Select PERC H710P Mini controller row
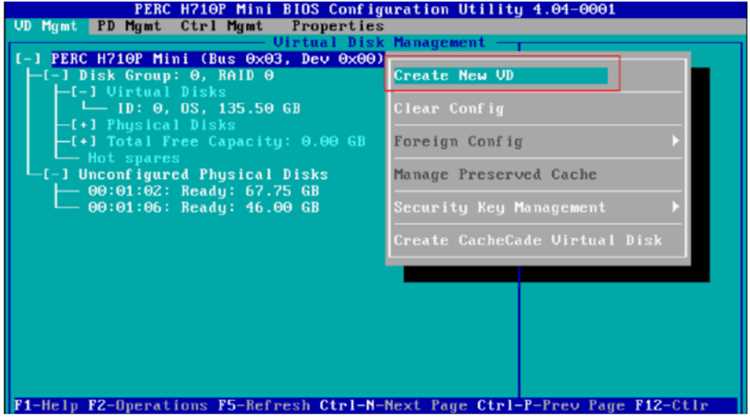This screenshot has width=750, height=420. 218,59
